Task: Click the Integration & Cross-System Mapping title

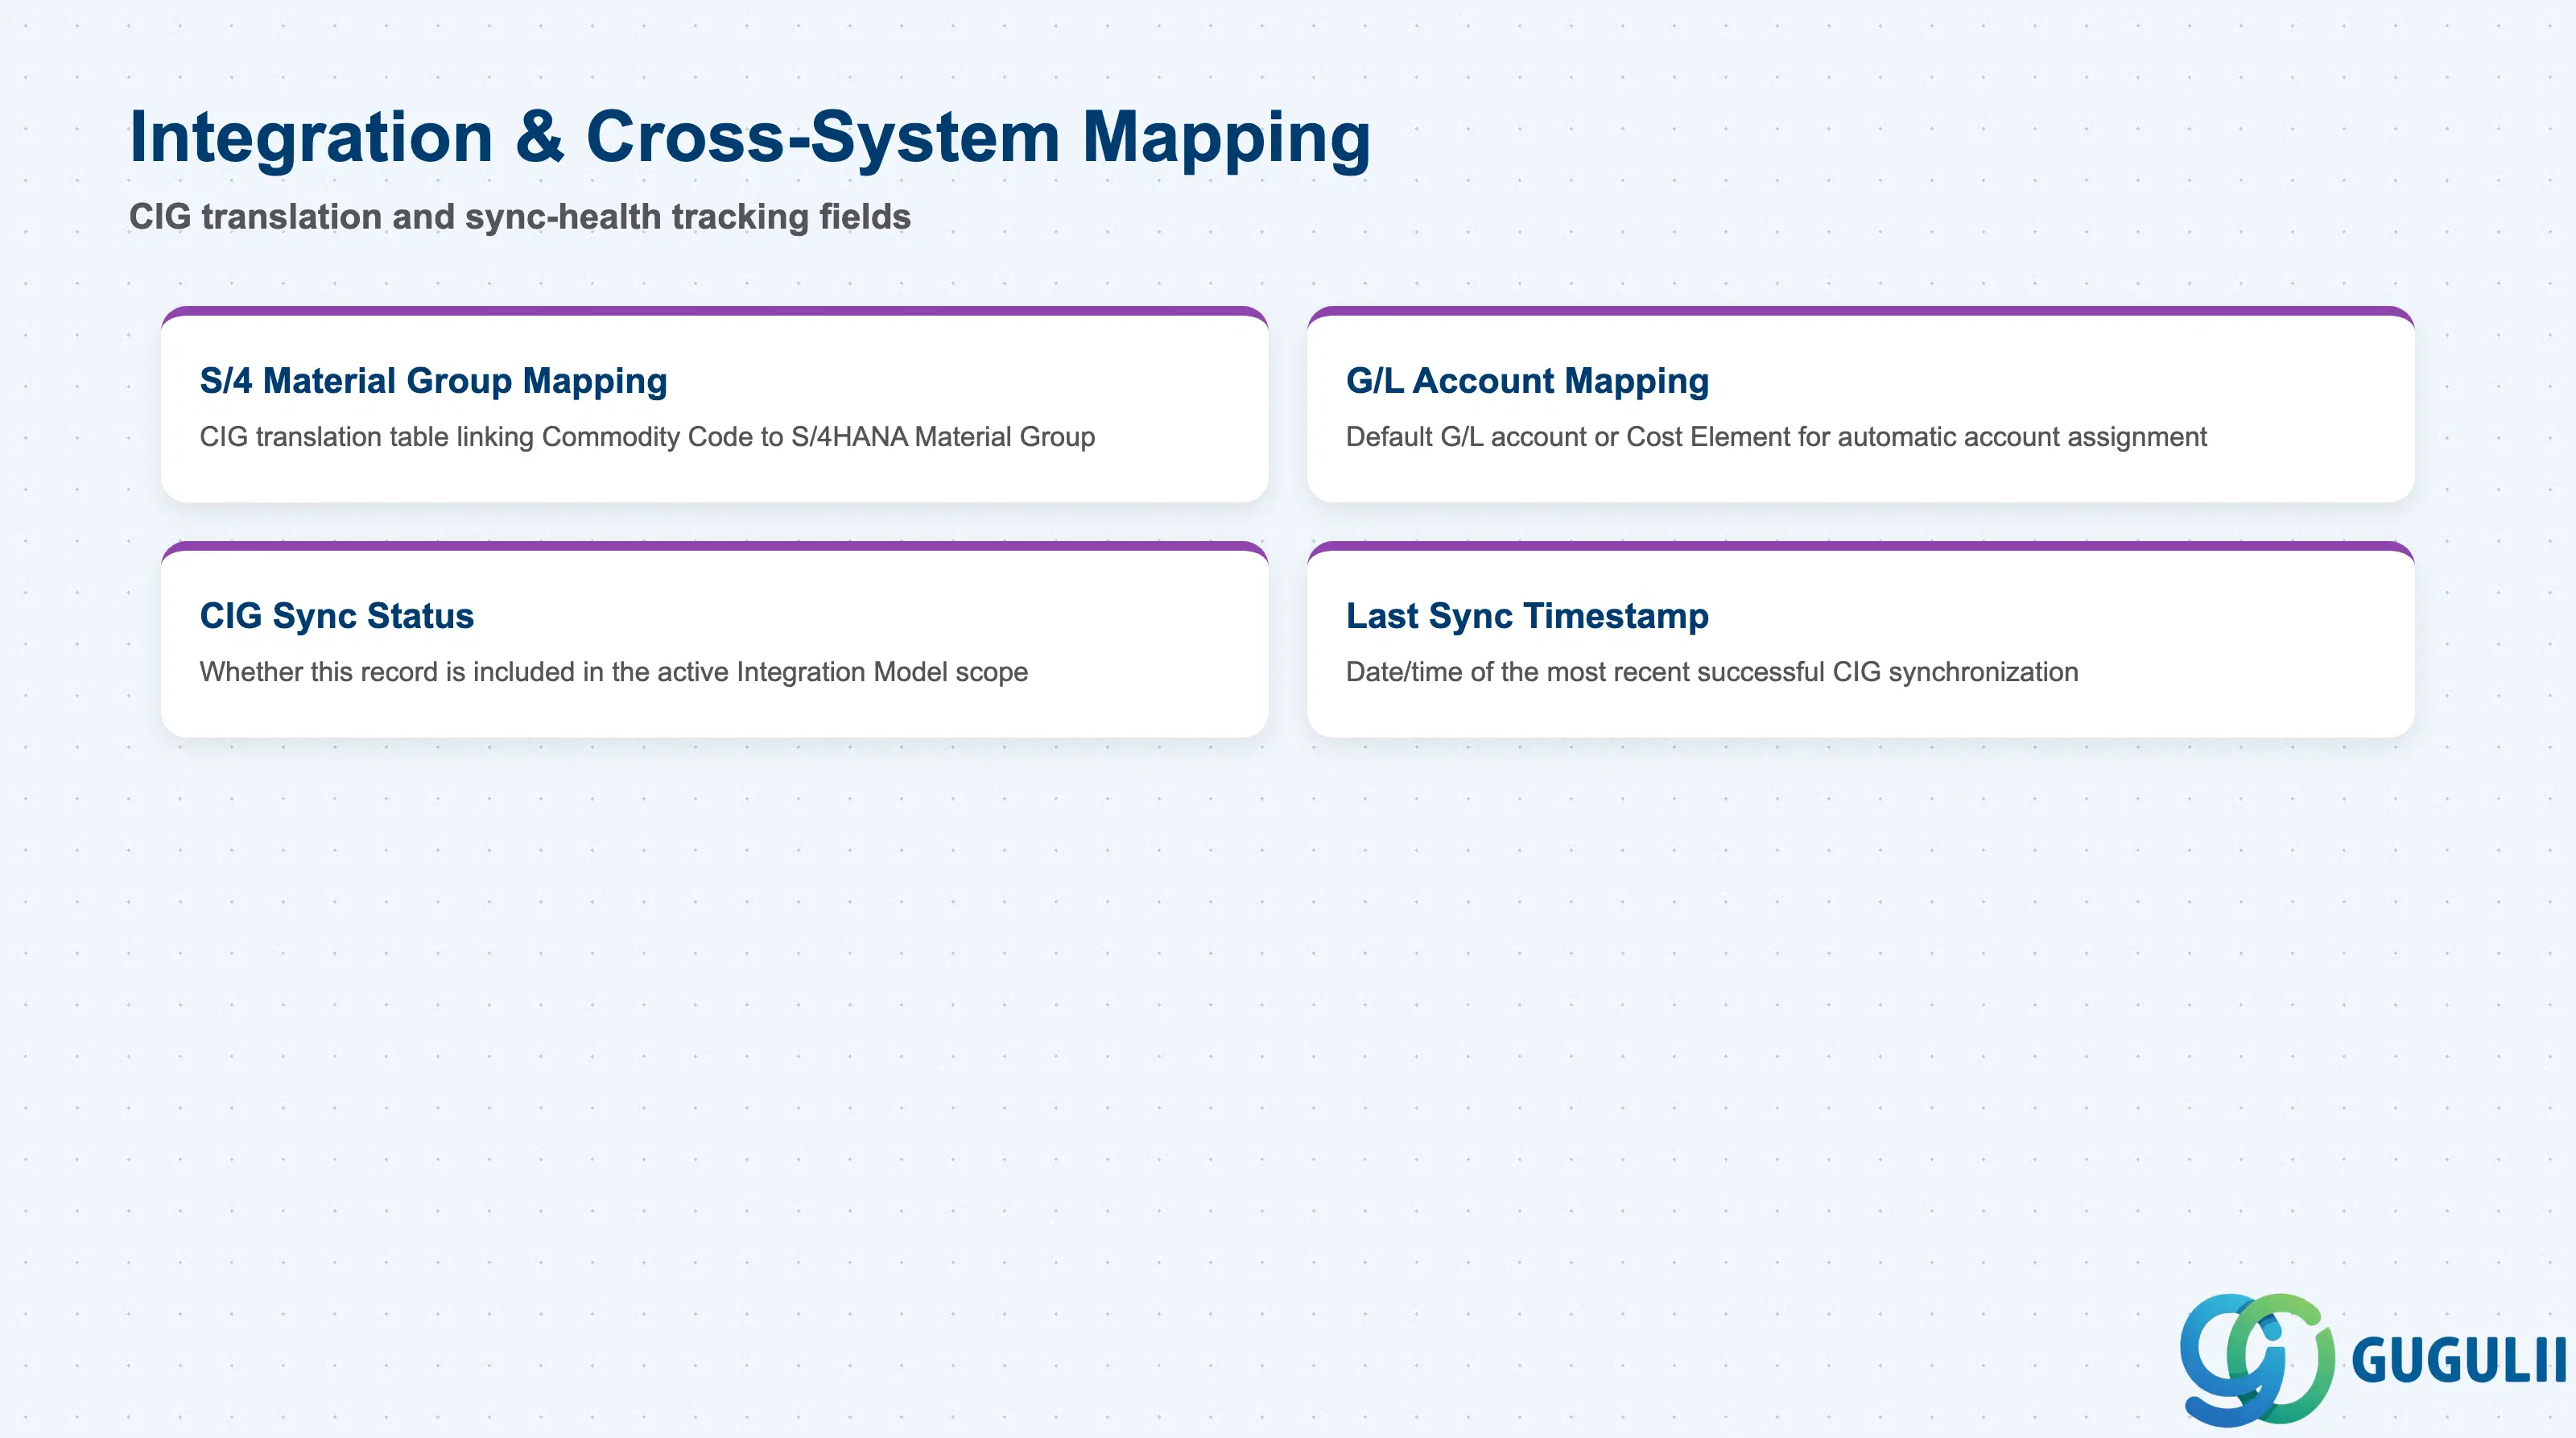Action: [x=750, y=137]
